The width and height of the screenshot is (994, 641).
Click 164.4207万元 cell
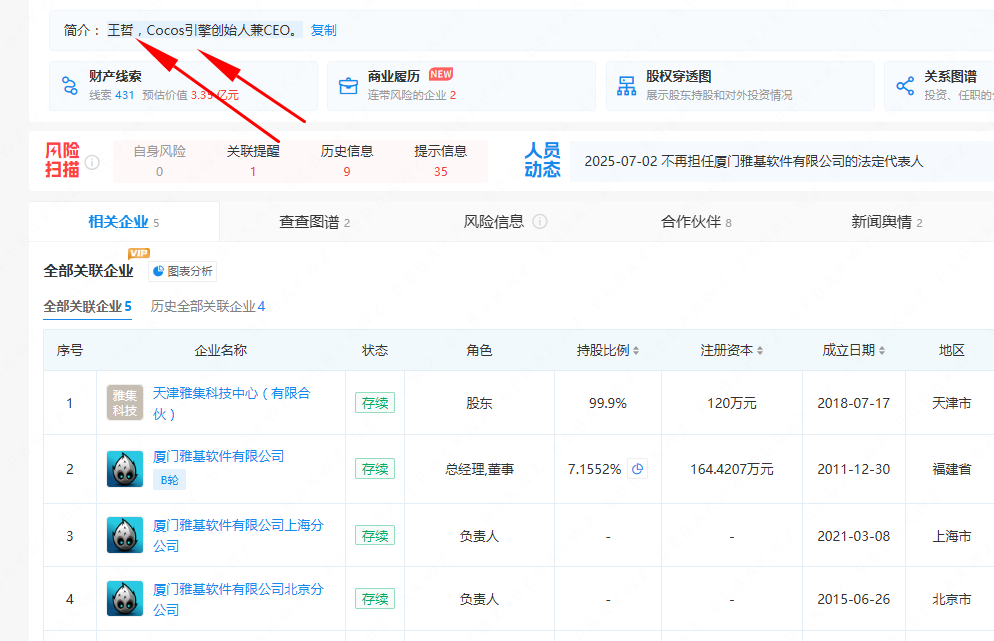point(732,469)
